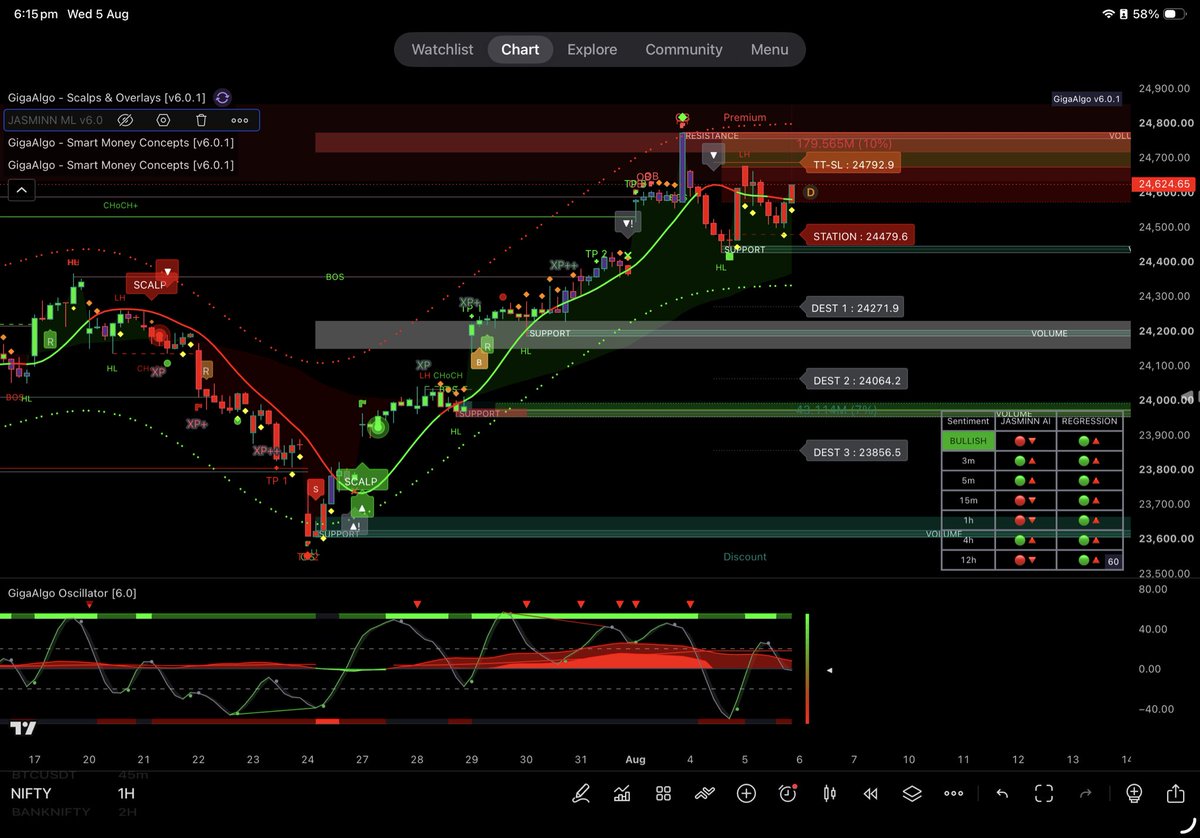Tap the green BULLISH sentiment cell
Viewport: 1200px width, 838px height.
(x=968, y=441)
